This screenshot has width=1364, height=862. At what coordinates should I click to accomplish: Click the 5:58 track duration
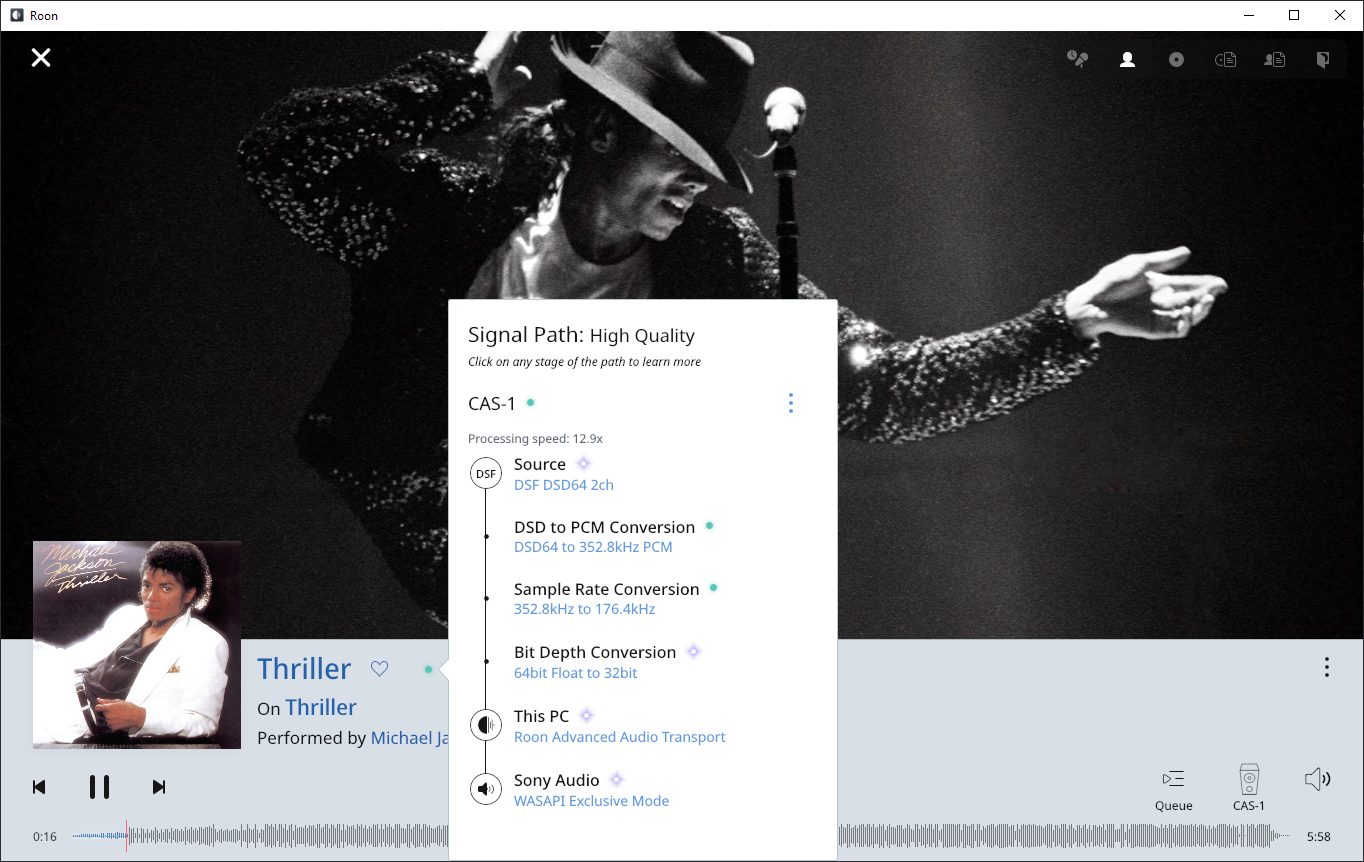click(1319, 836)
